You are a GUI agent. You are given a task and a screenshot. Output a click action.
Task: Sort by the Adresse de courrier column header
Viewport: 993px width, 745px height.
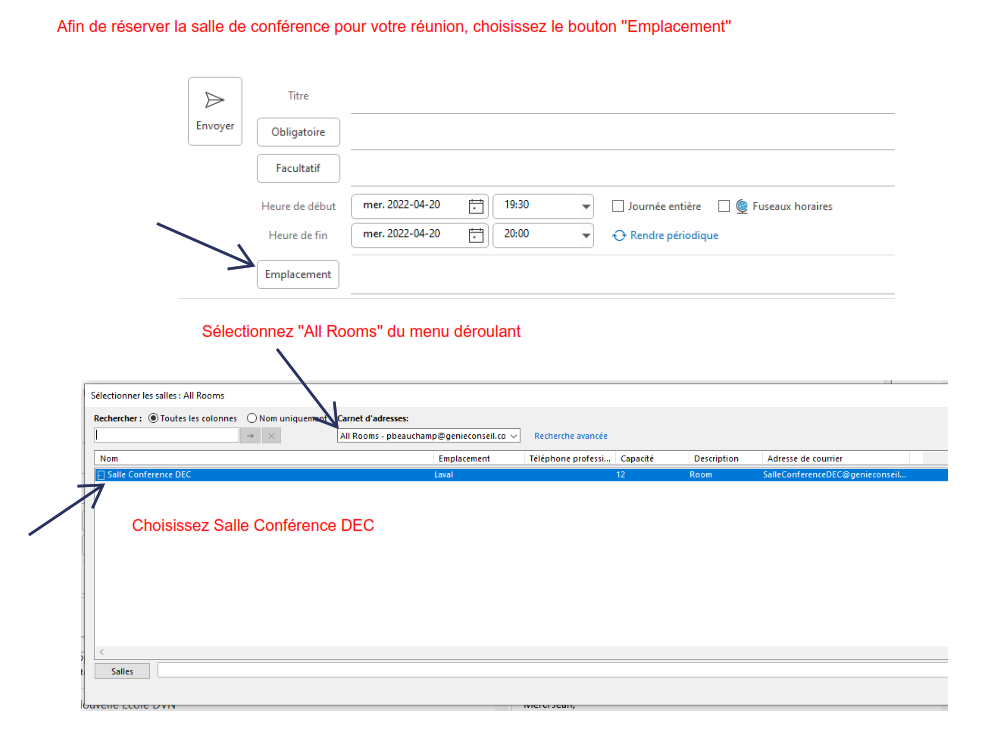pyautogui.click(x=836, y=458)
